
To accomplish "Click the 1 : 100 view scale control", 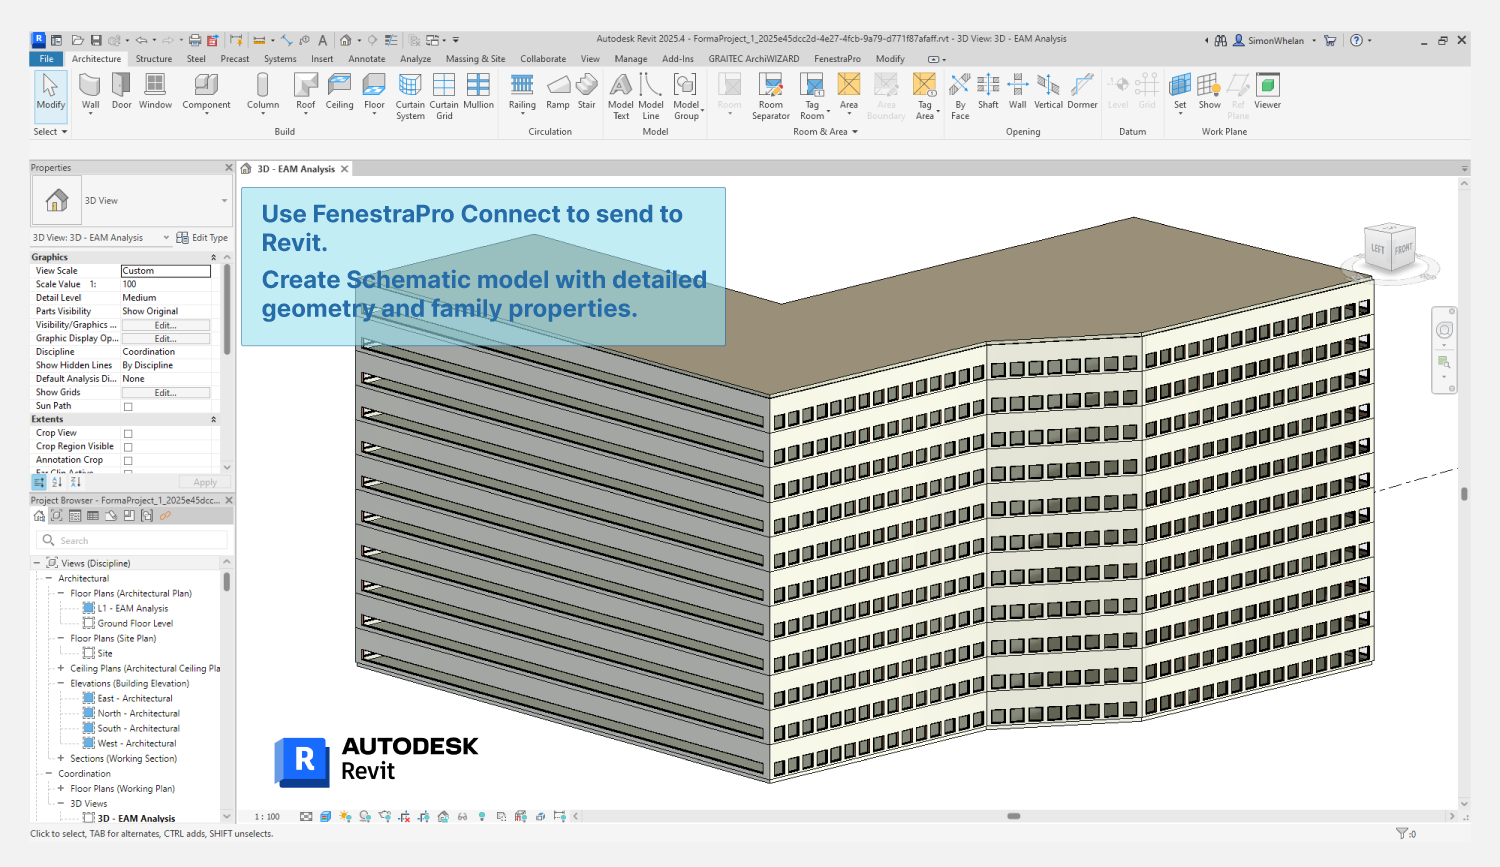I will point(267,817).
